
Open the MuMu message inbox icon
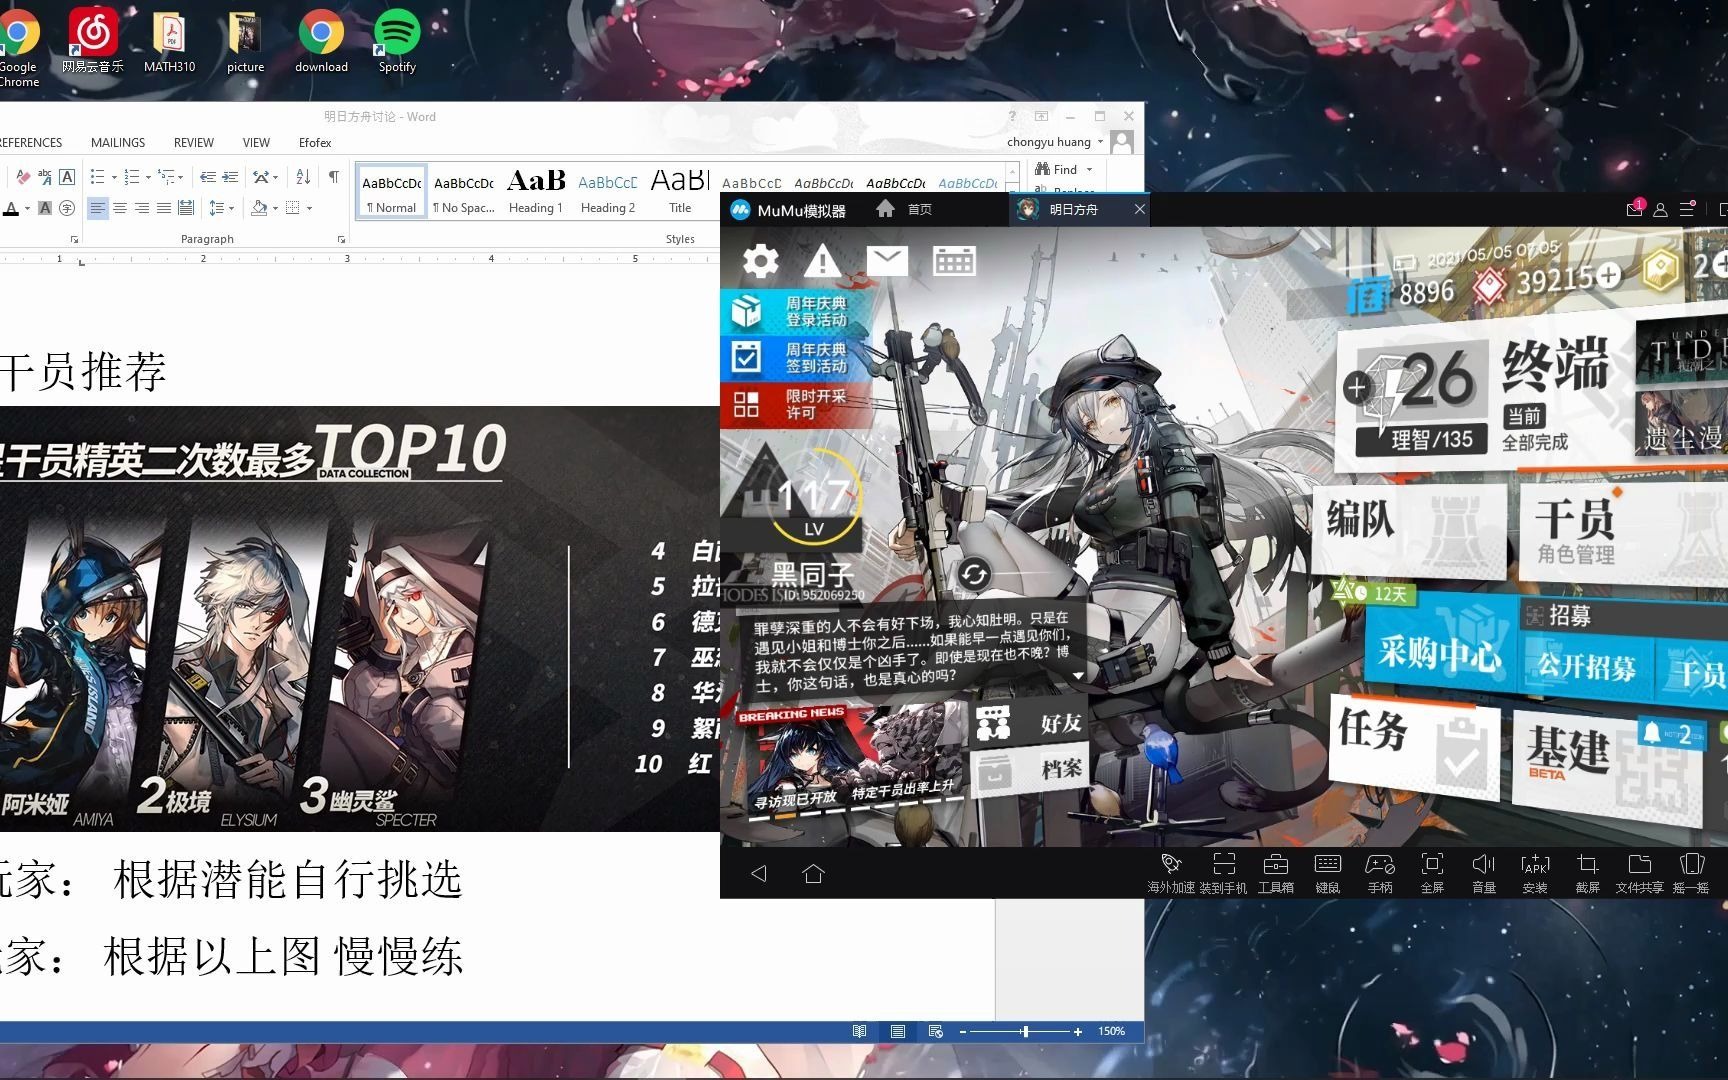1634,209
